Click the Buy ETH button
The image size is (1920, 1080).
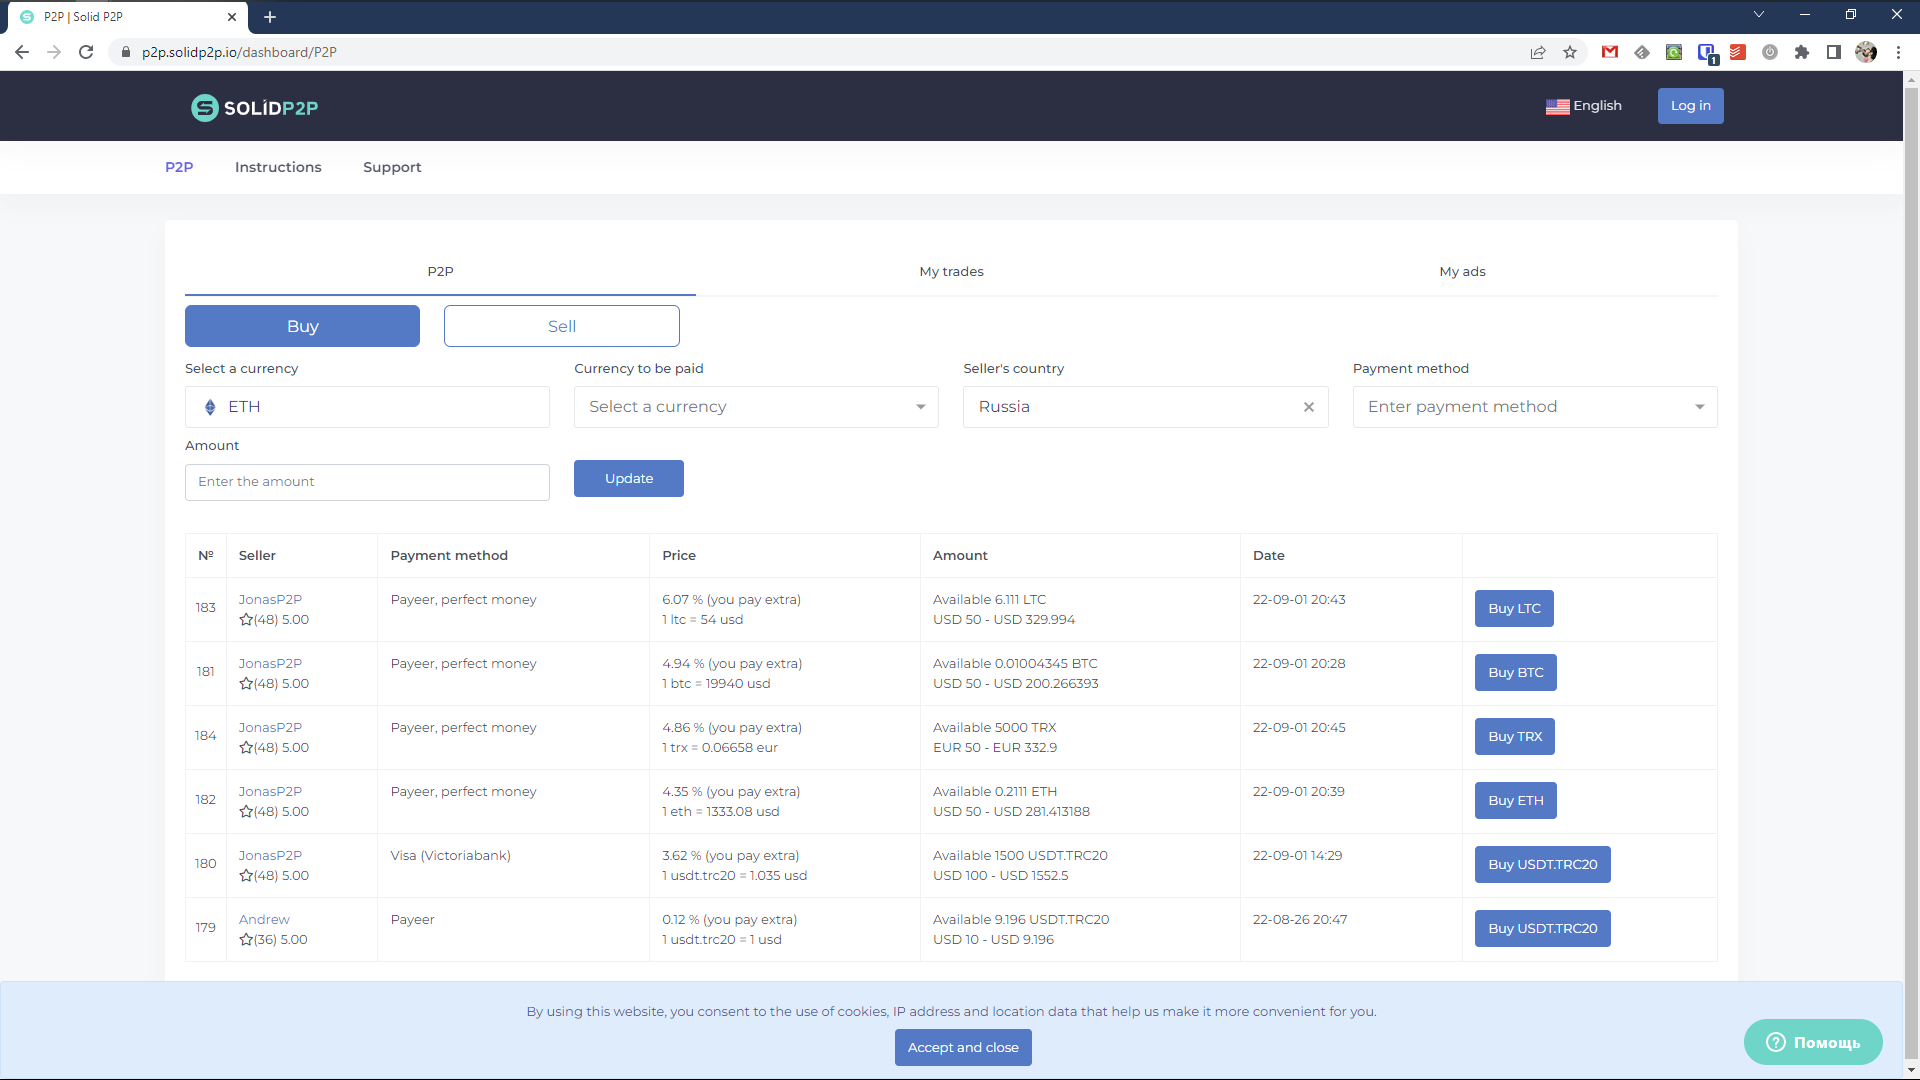point(1515,800)
